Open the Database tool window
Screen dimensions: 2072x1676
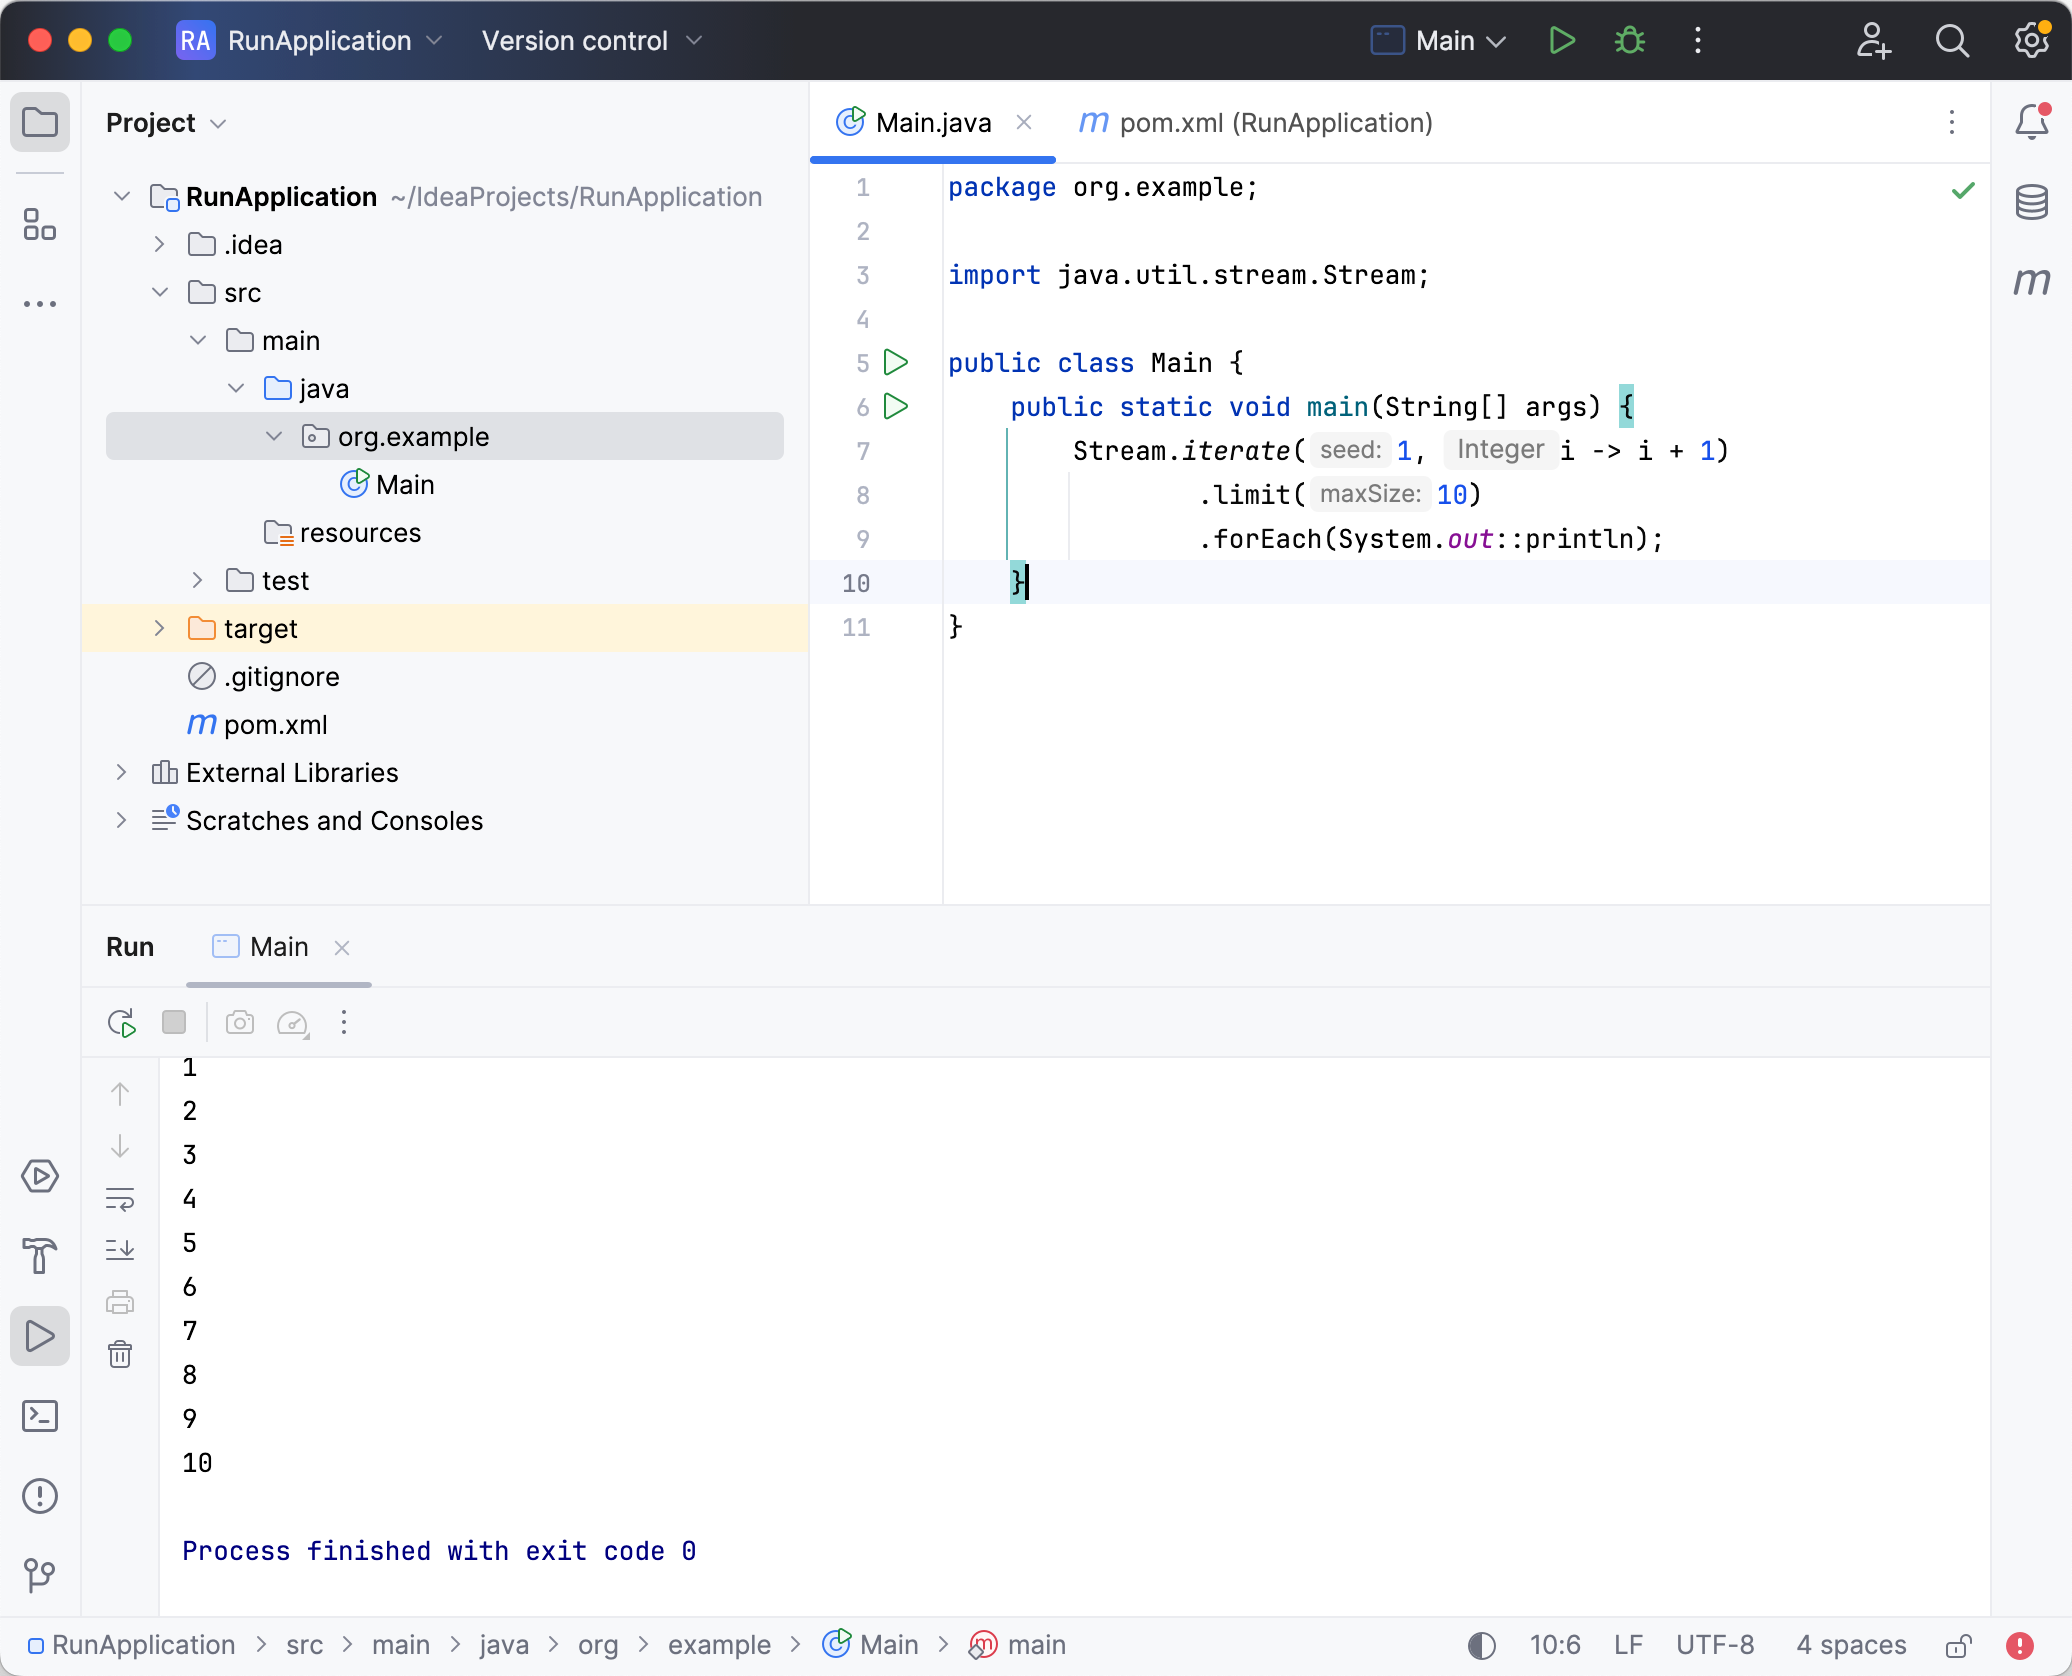click(x=2031, y=202)
